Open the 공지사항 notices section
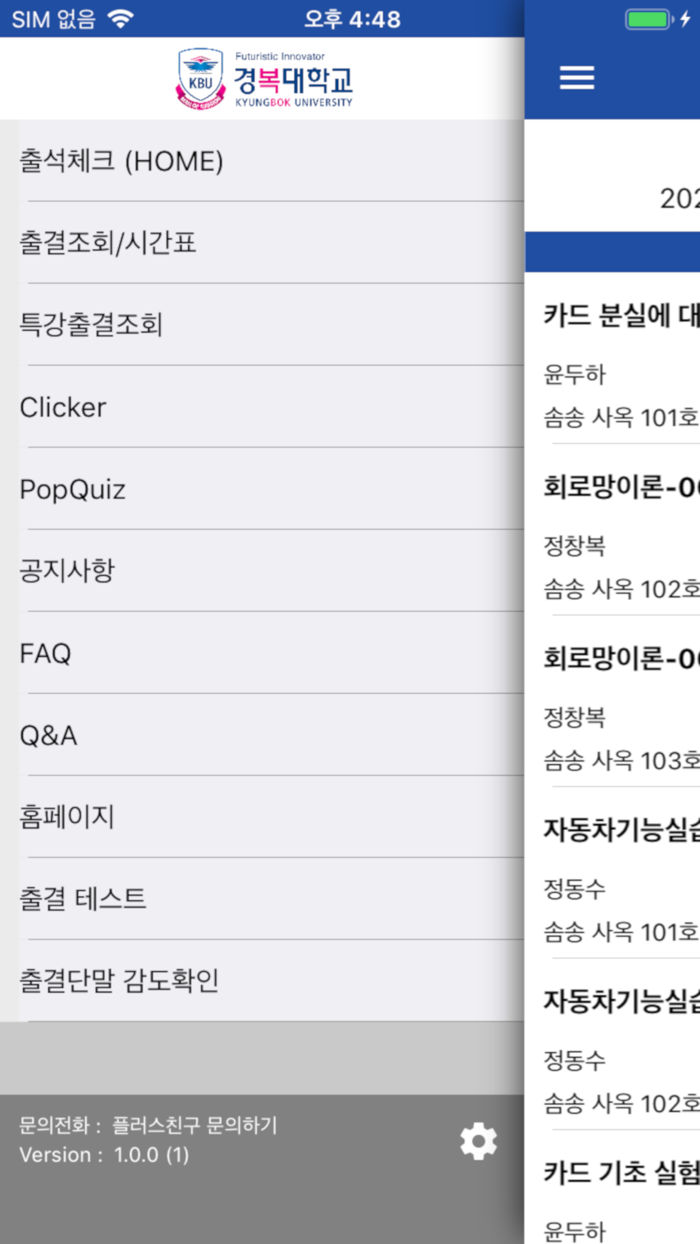 click(62, 571)
